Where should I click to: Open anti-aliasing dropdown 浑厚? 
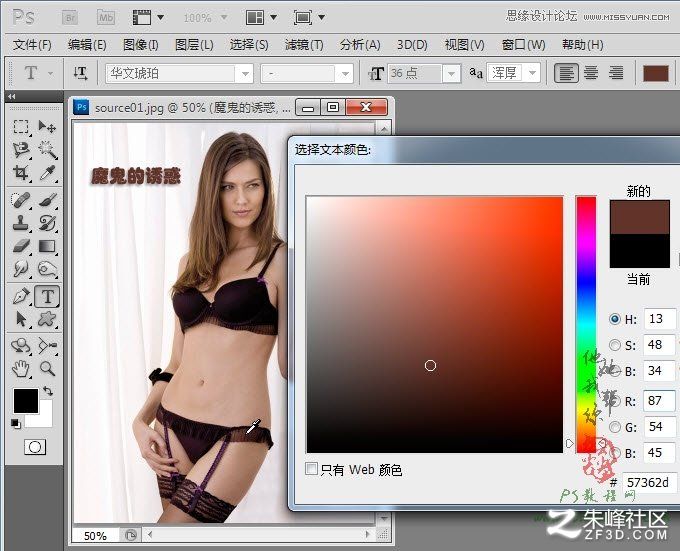pos(533,73)
